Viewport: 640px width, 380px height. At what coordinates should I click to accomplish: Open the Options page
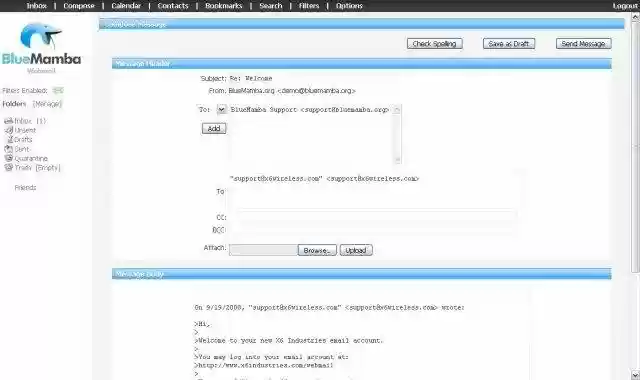click(349, 6)
